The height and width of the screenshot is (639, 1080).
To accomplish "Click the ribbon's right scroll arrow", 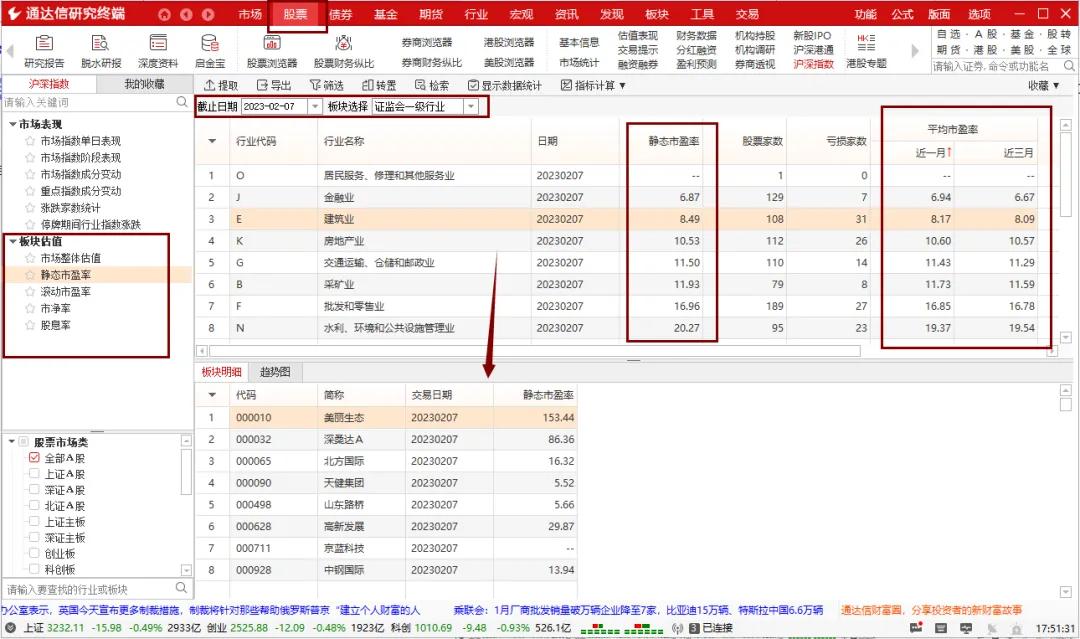I will 915,50.
